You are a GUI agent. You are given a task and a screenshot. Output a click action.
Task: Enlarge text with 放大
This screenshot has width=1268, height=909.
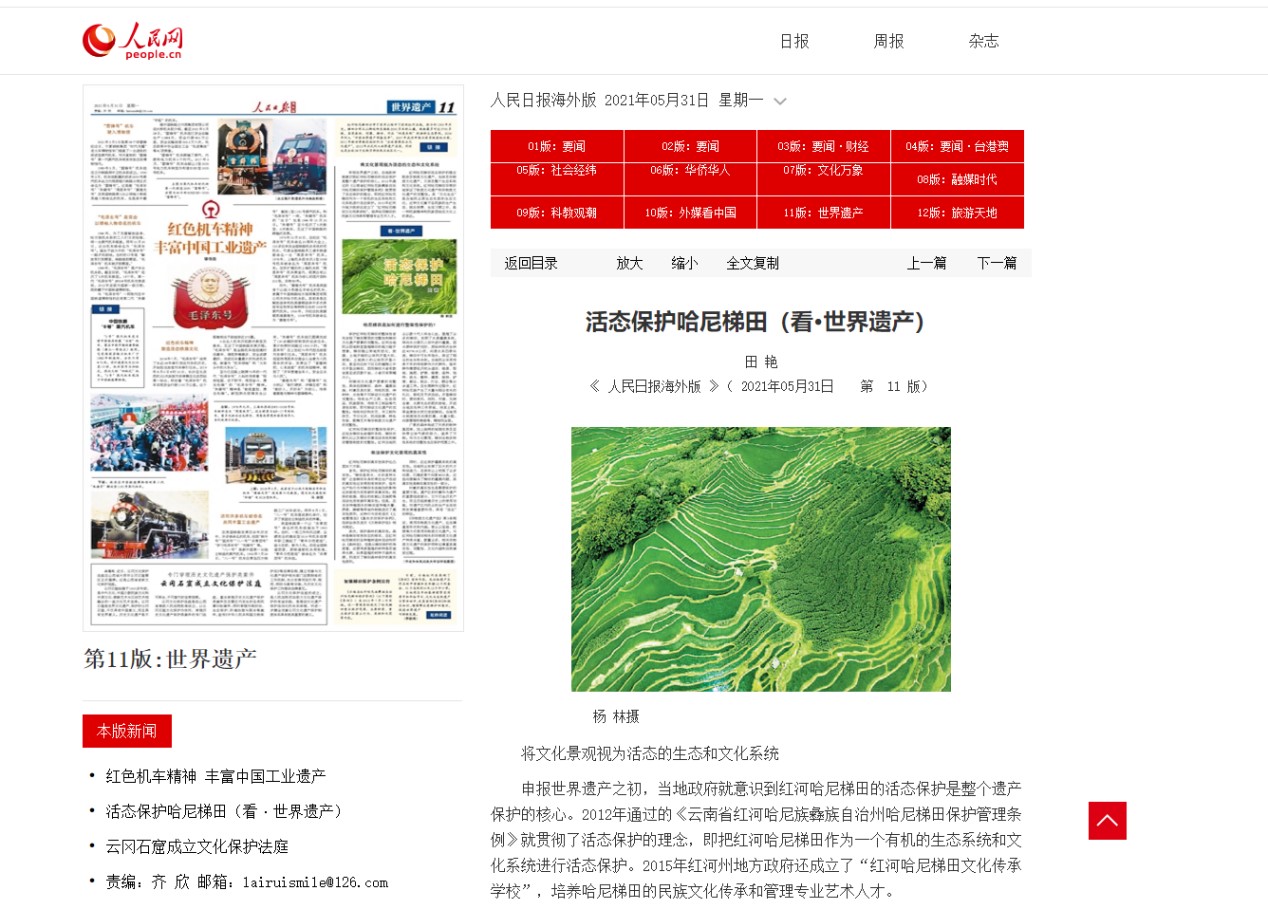[629, 263]
